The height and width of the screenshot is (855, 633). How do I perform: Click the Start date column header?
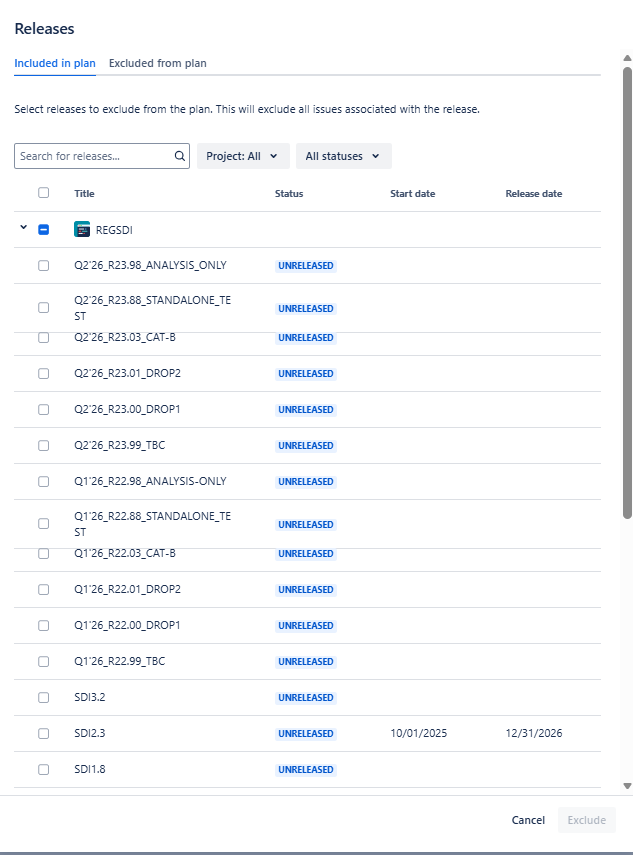pos(413,194)
